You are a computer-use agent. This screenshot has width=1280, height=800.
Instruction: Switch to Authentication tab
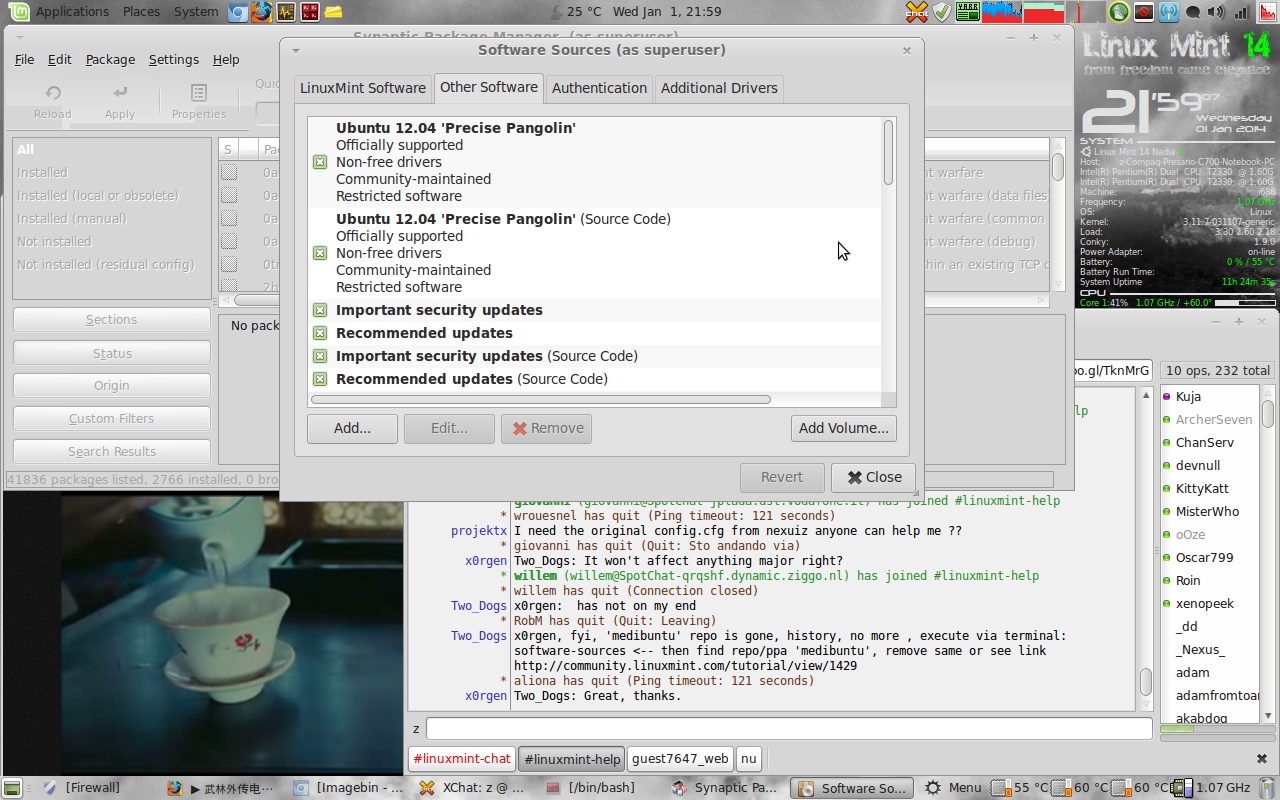[599, 88]
